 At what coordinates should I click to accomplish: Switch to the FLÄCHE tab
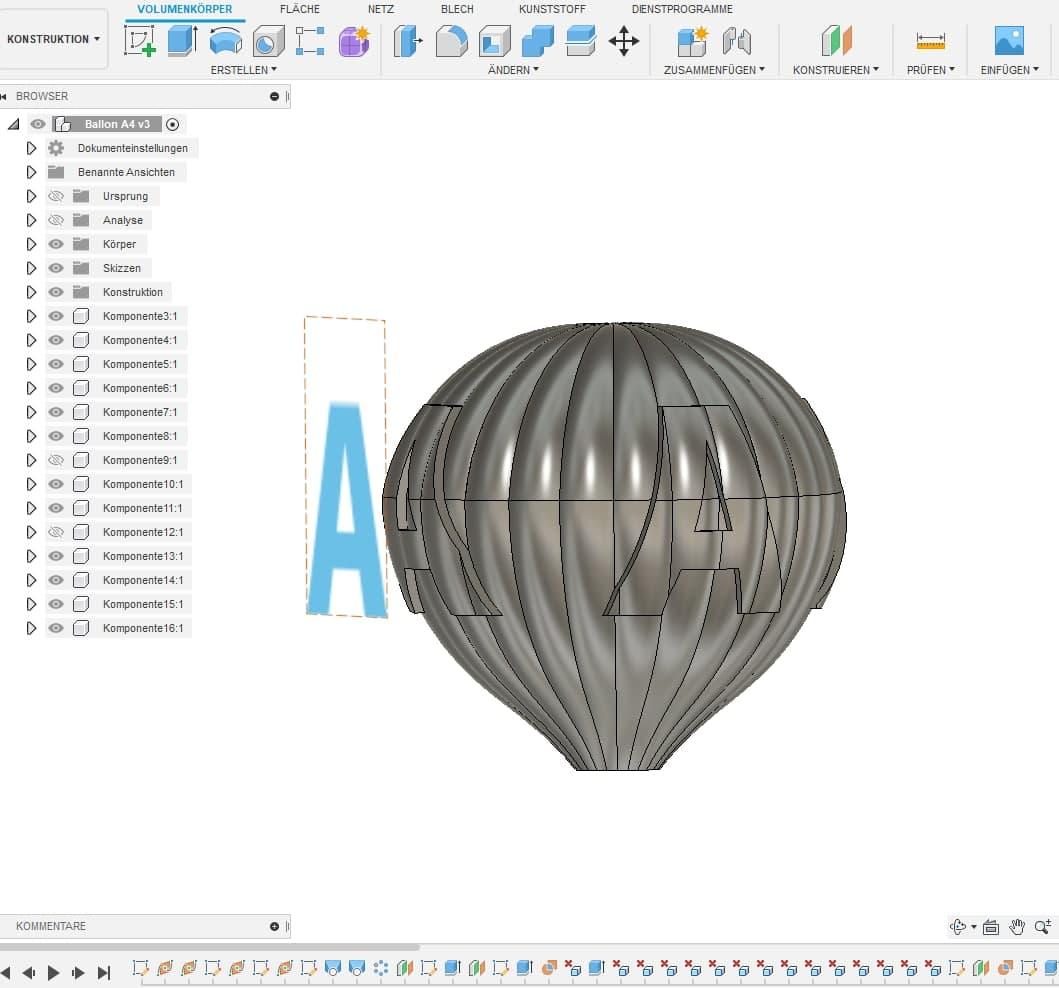click(300, 9)
